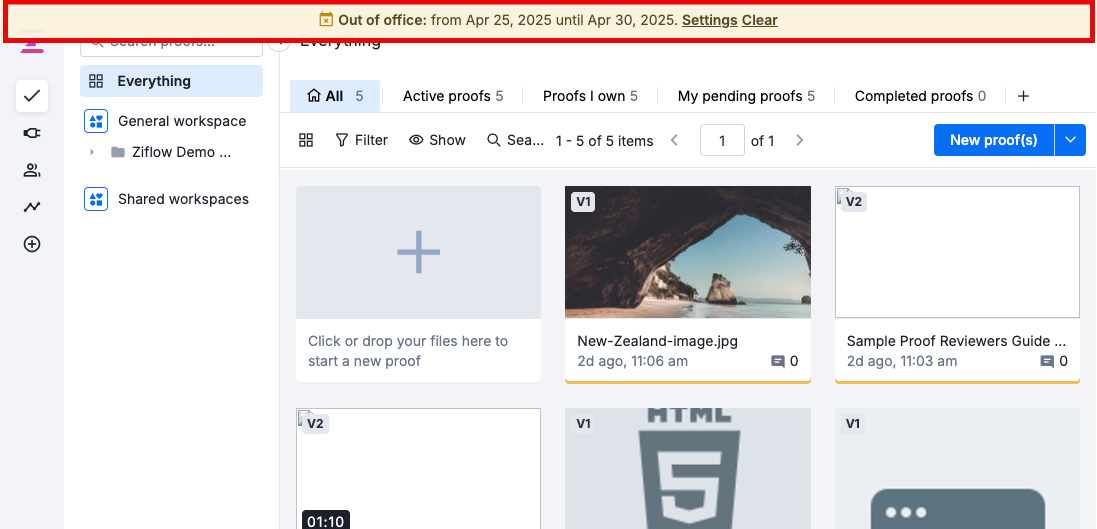Click the New proof(s) button

click(x=993, y=140)
